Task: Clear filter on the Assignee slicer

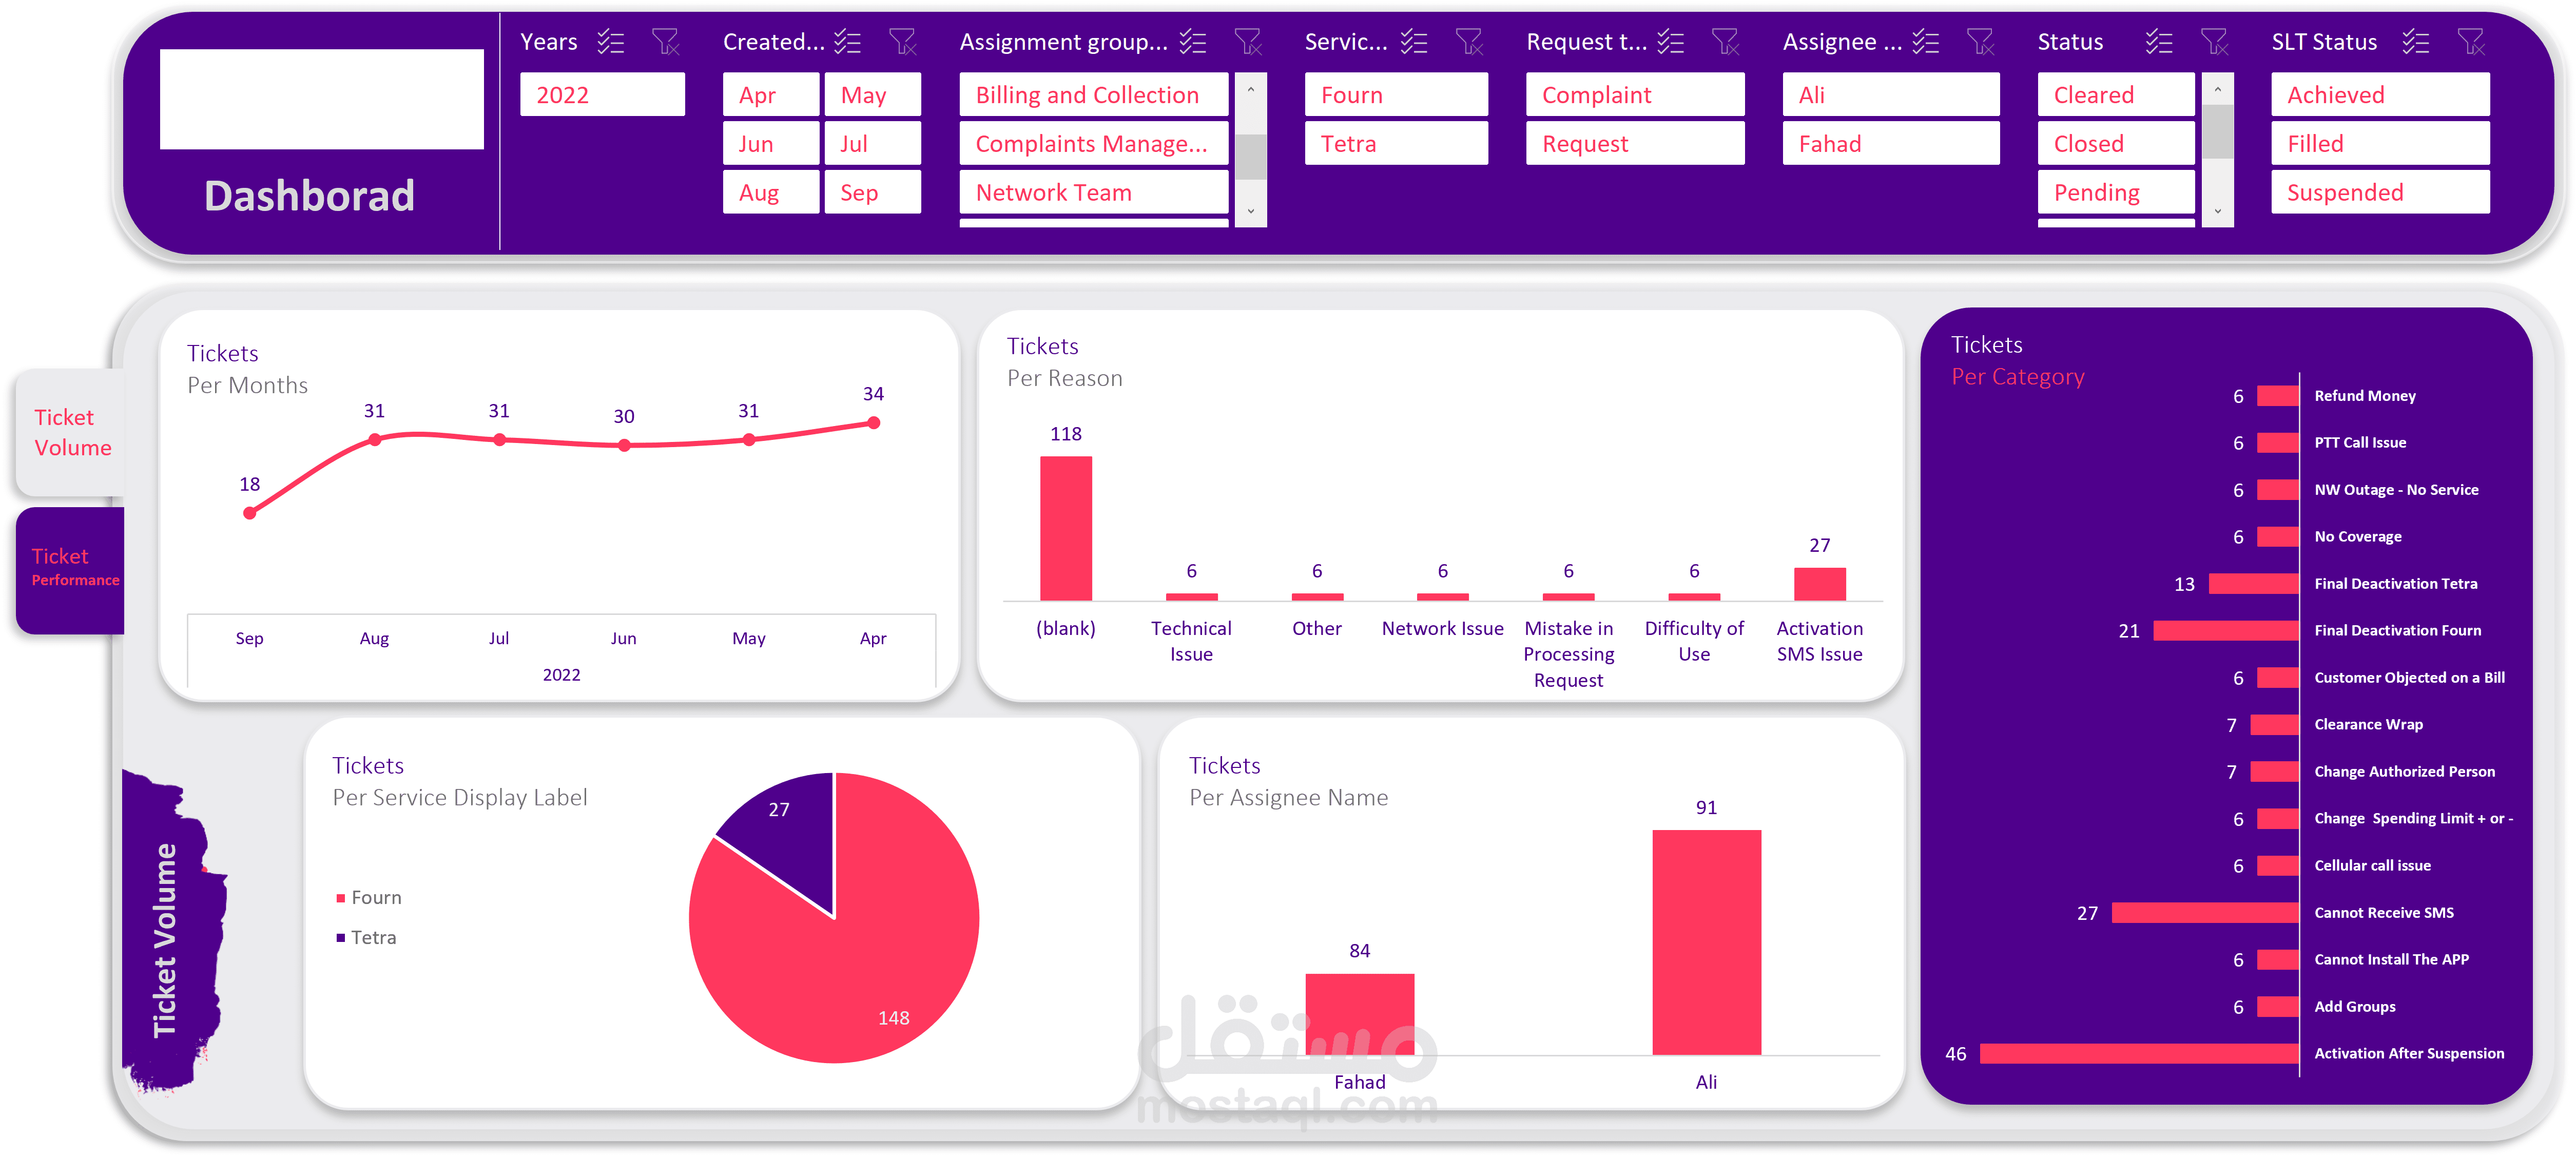Action: point(1980,42)
